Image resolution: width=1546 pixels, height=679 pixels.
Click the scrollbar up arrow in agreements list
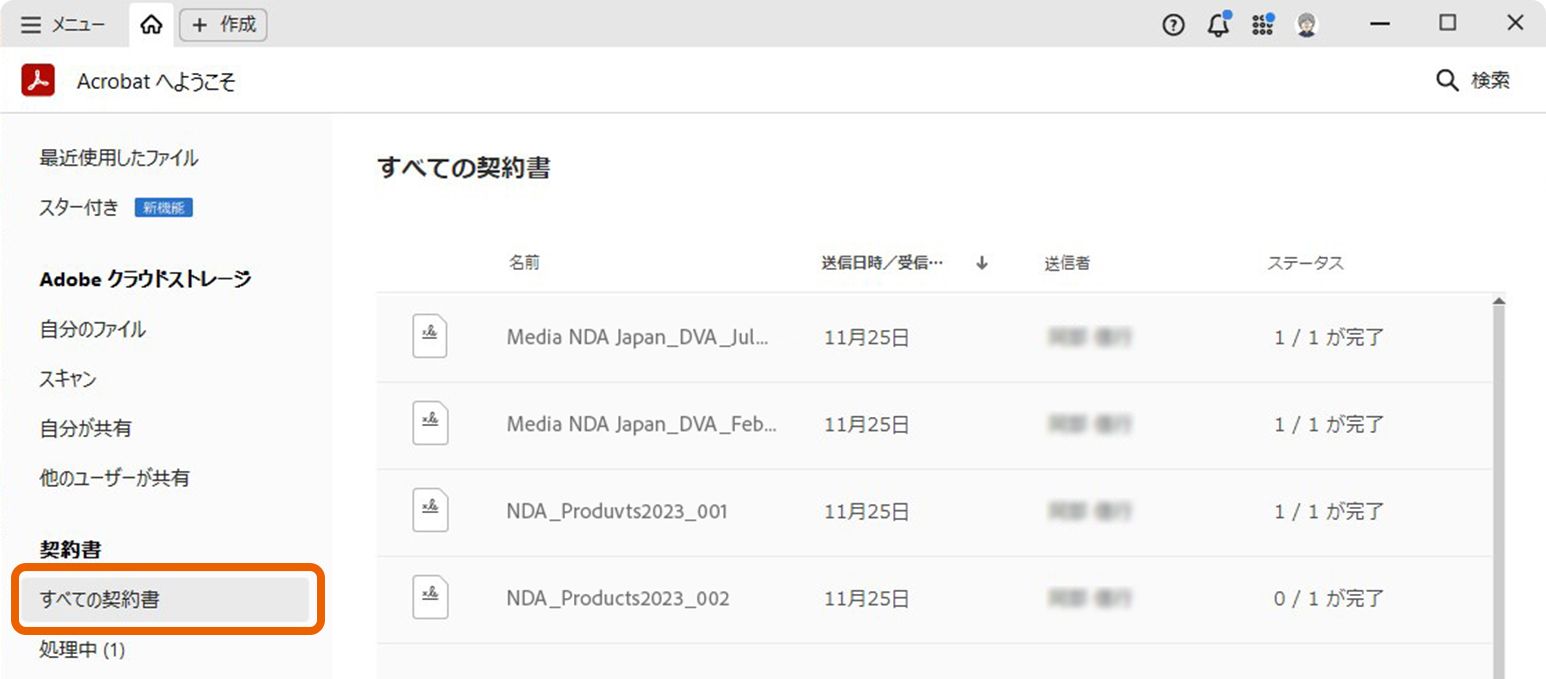coord(1498,301)
